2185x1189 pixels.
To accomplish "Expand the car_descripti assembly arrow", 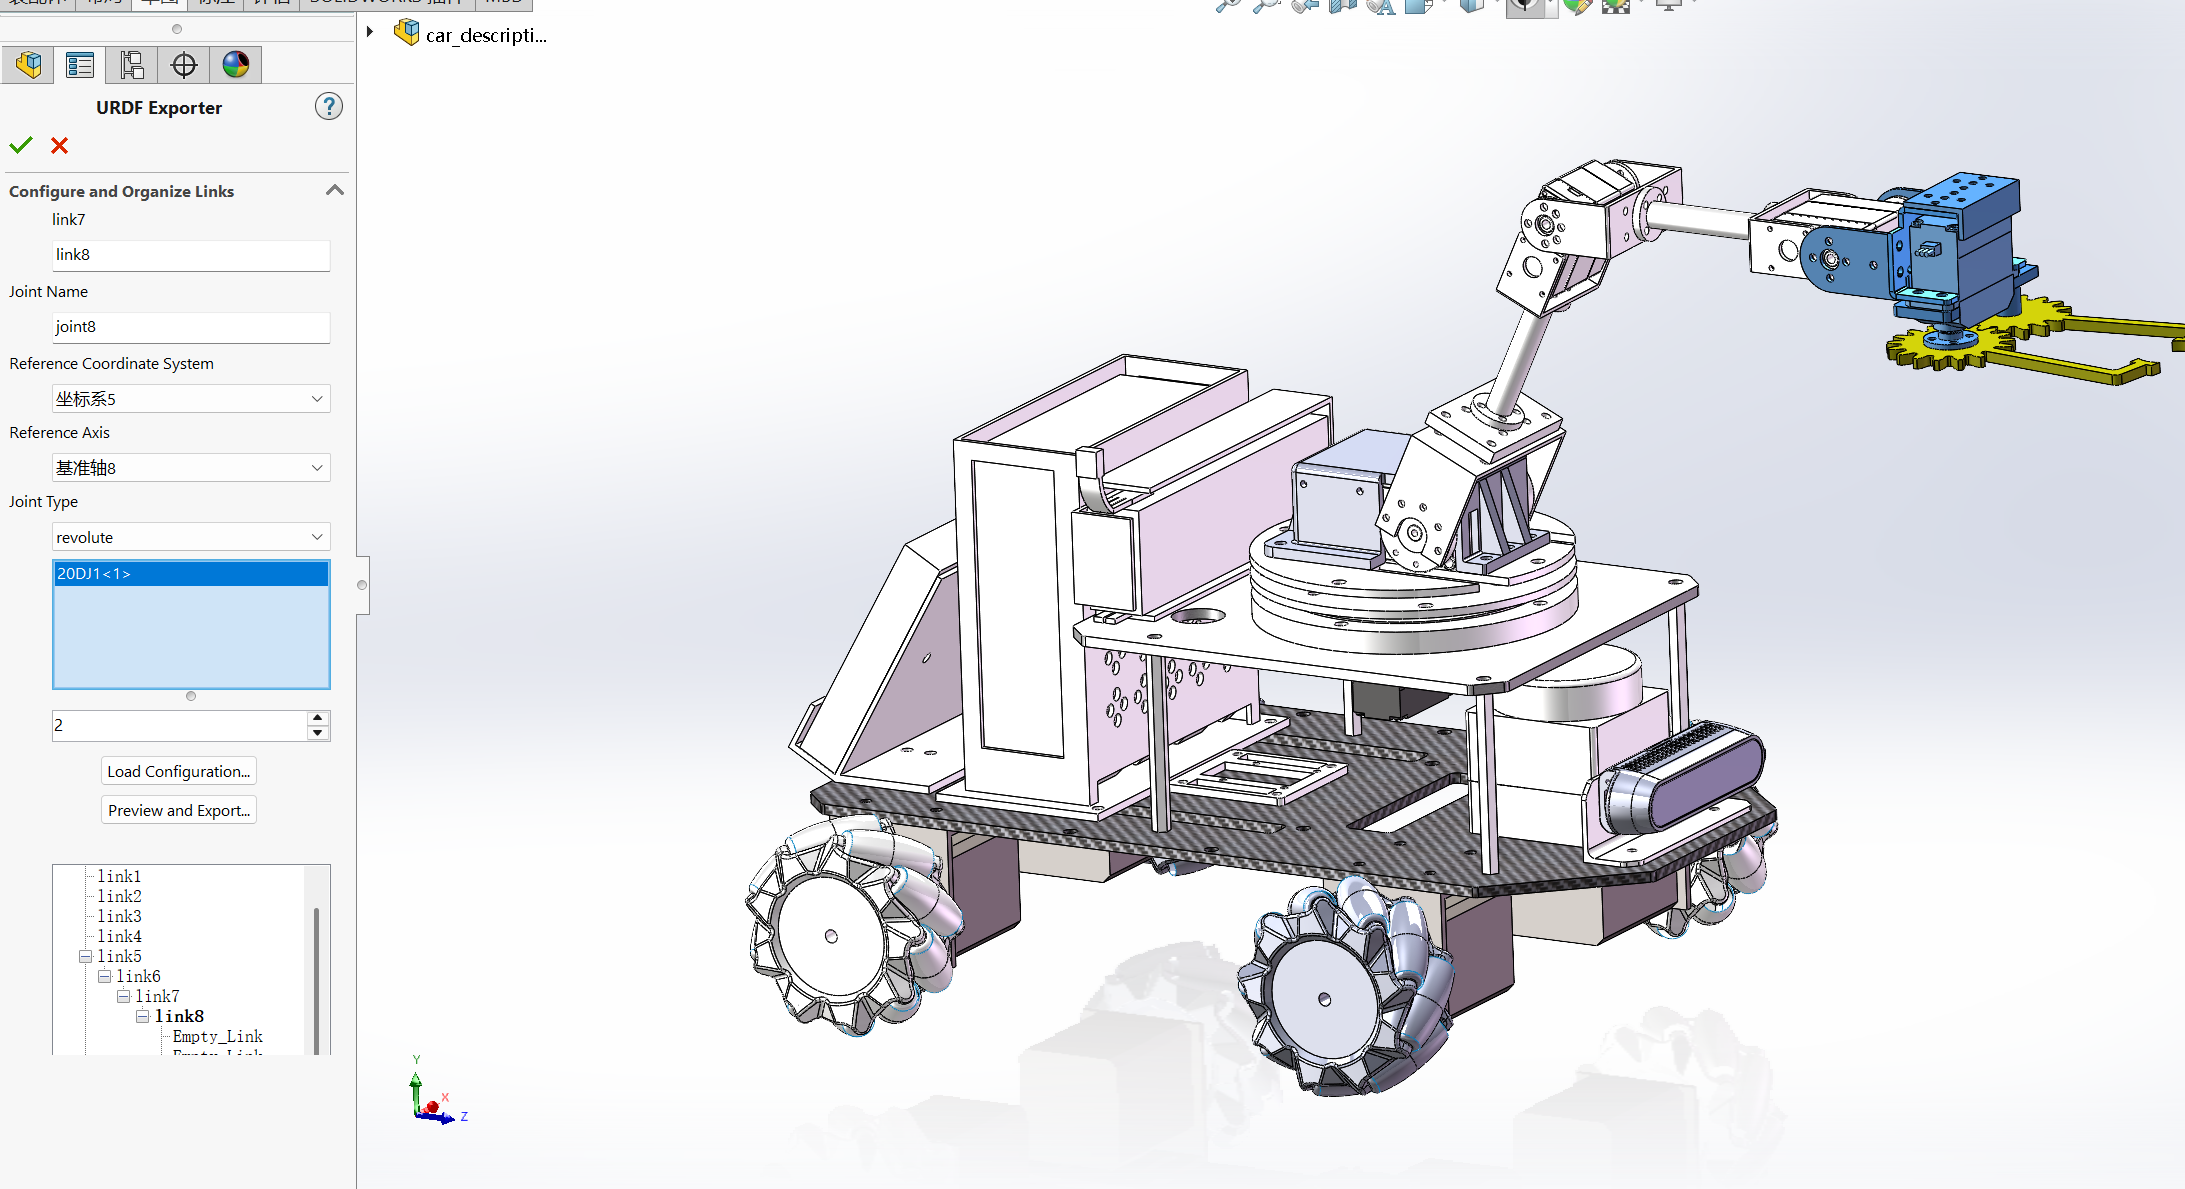I will [370, 31].
